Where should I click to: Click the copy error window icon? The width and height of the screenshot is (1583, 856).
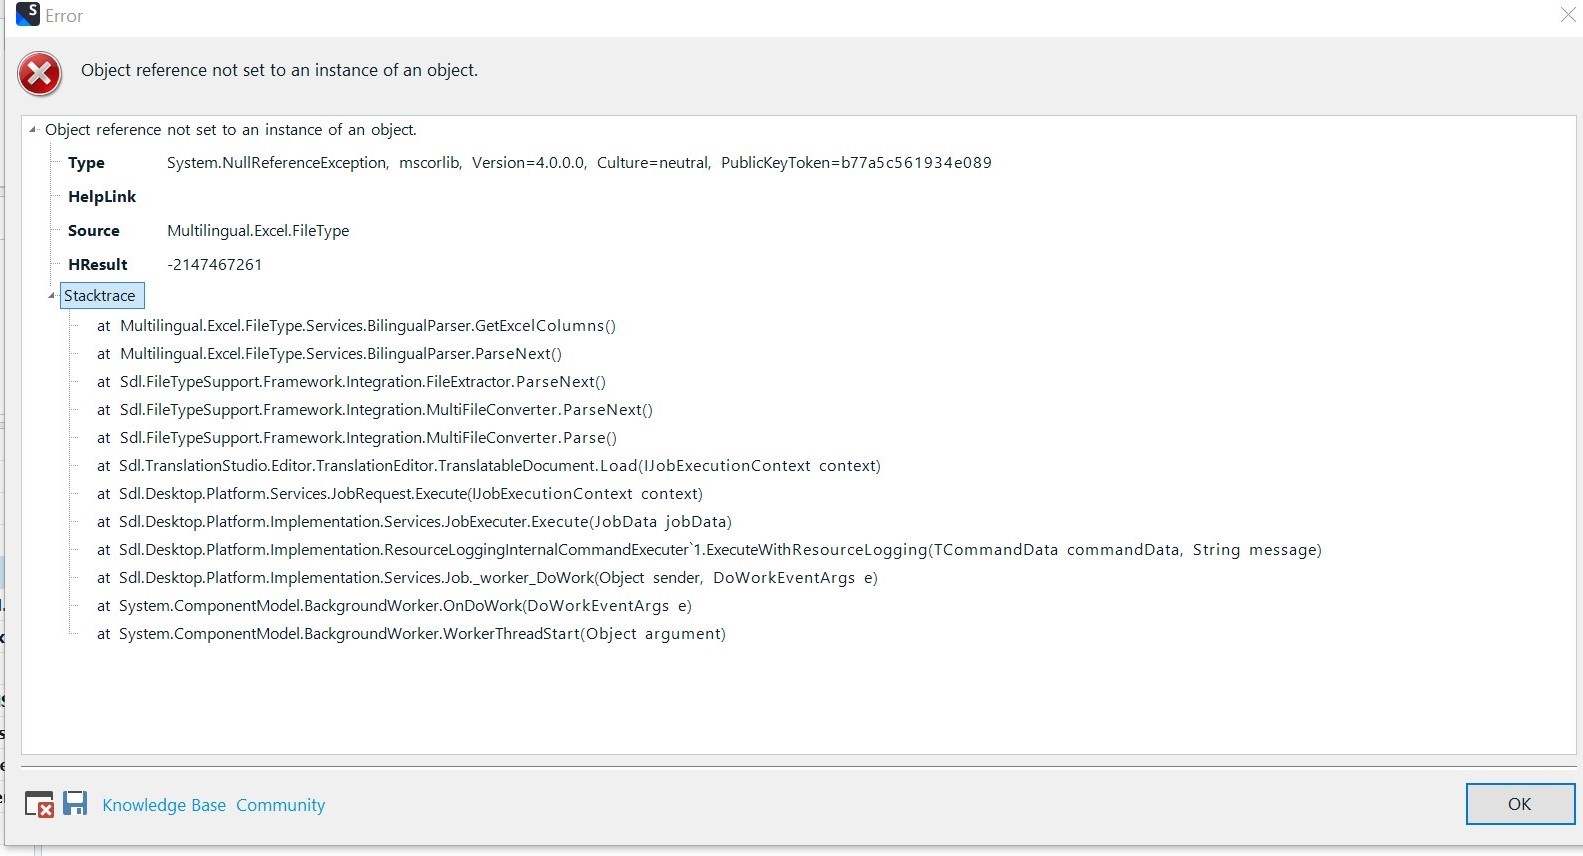(x=39, y=804)
